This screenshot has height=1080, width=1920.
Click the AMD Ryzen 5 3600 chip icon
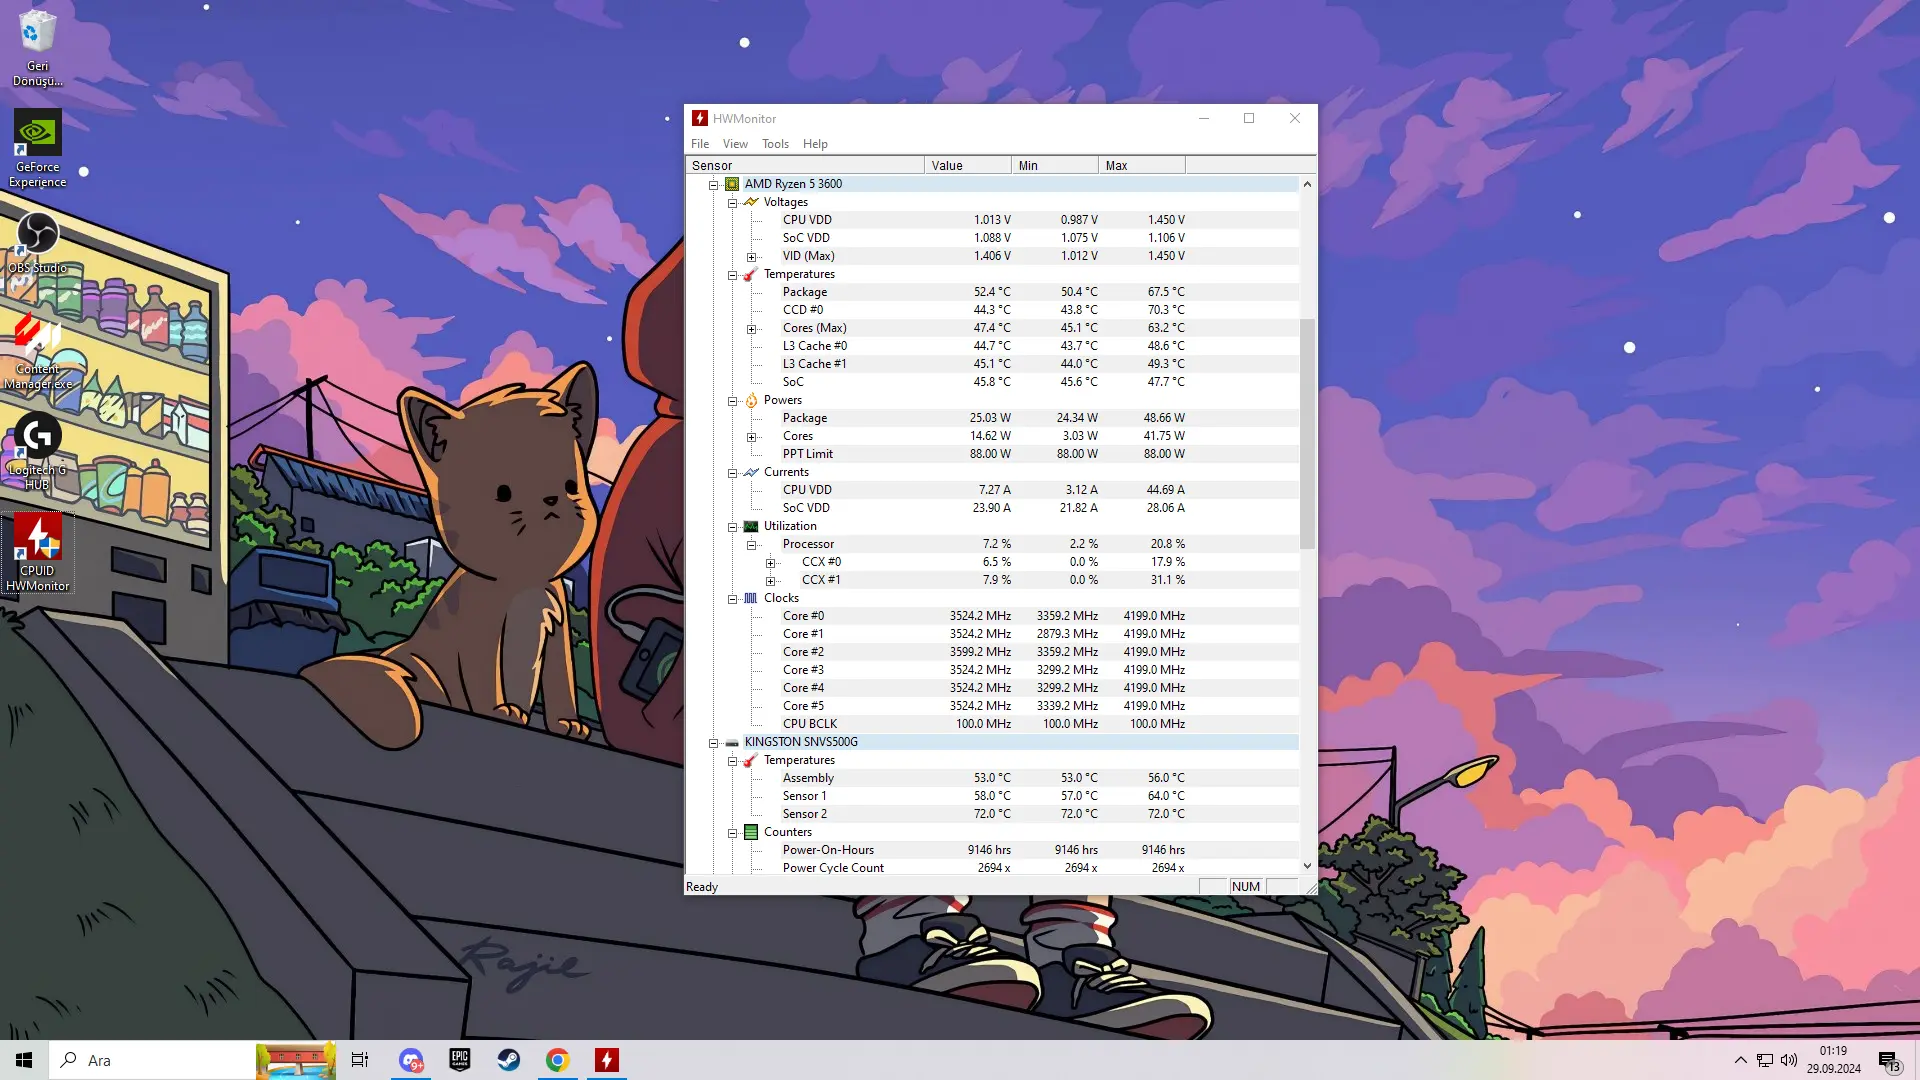tap(732, 184)
